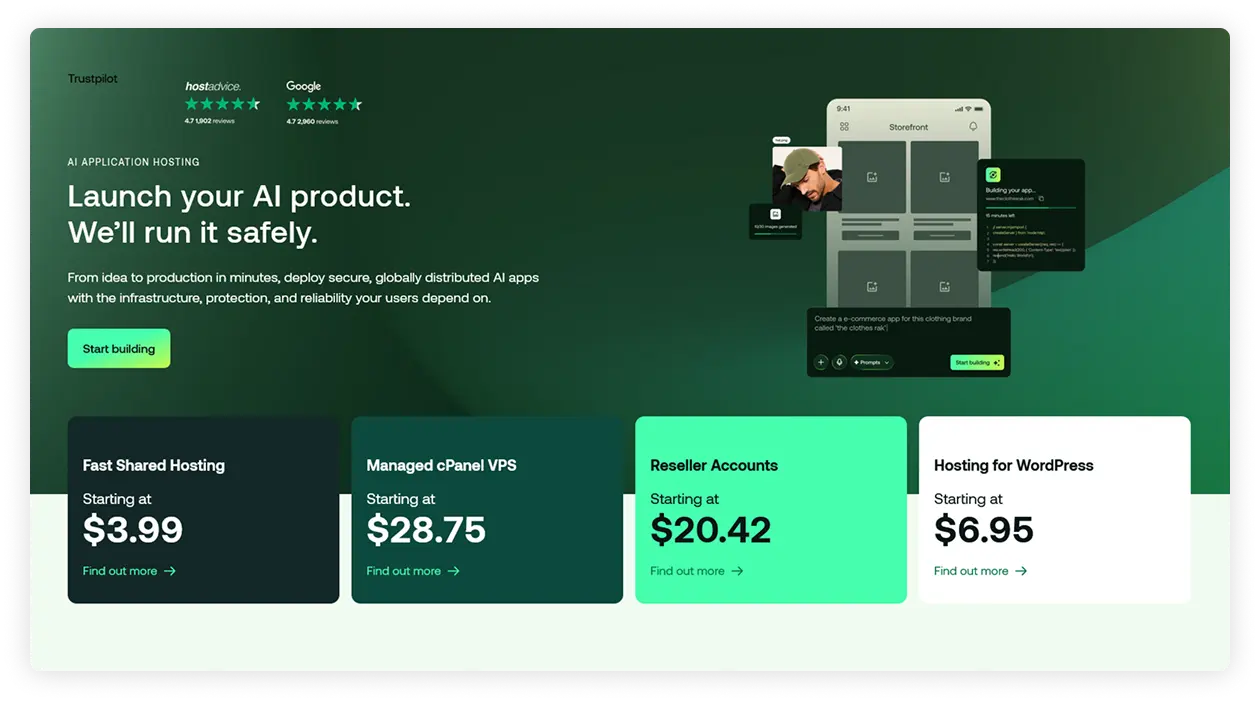
Task: Click the notification bell in the Storefront app
Action: tap(974, 127)
